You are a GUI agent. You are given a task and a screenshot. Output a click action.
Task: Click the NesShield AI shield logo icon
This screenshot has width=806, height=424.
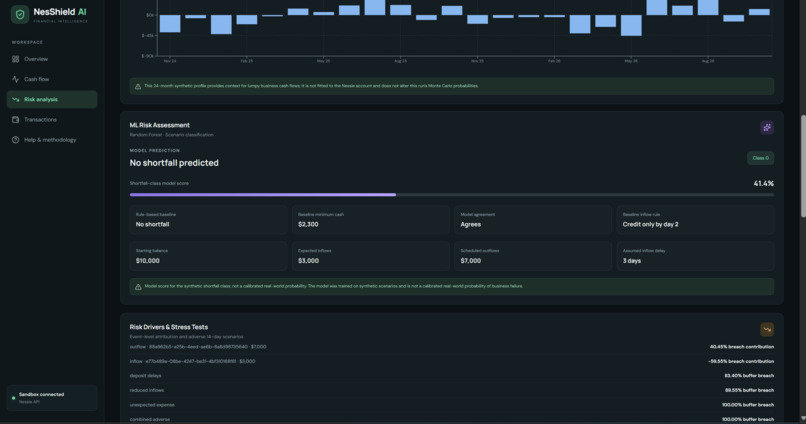tap(20, 14)
